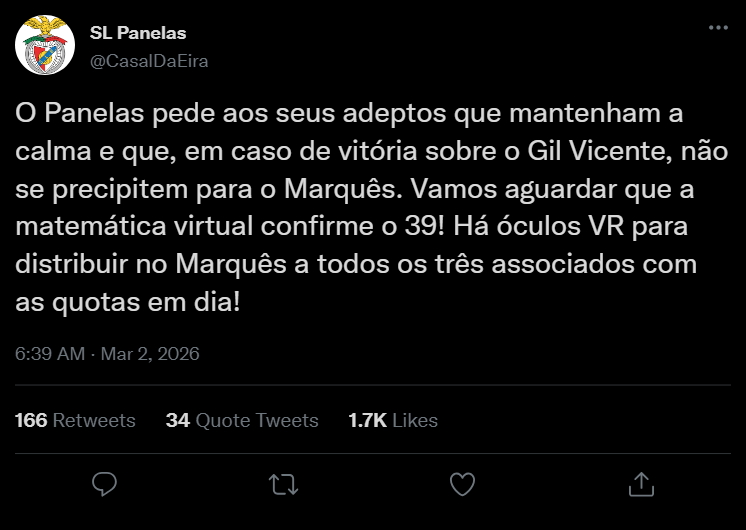Visit the @CasalDaEira handle
Image resolution: width=746 pixels, height=530 pixels.
click(x=149, y=60)
